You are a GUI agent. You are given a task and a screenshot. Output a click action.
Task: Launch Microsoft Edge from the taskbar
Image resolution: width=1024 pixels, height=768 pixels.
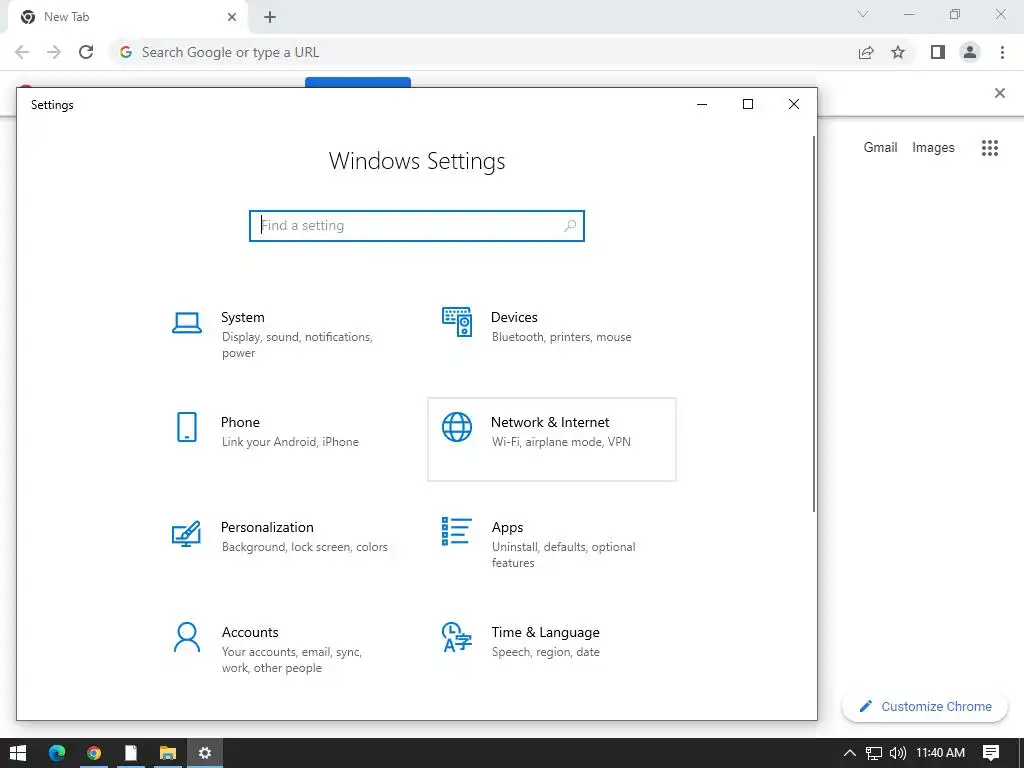click(57, 753)
